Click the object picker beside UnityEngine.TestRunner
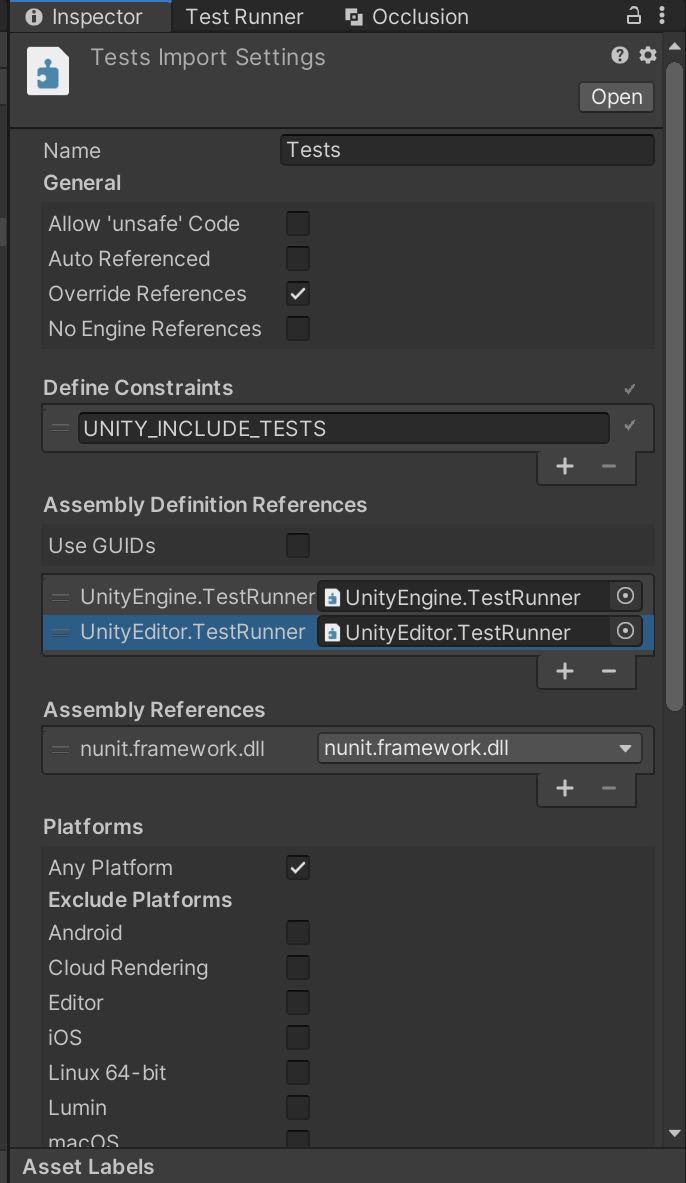The width and height of the screenshot is (686, 1183). tap(625, 596)
